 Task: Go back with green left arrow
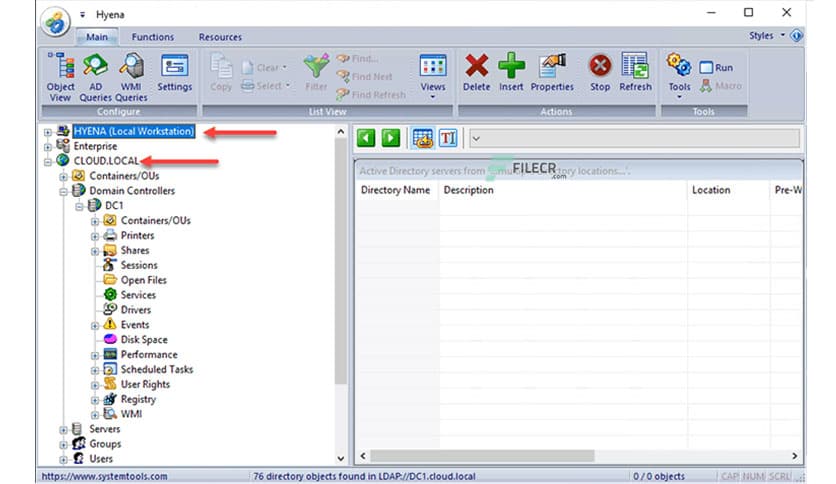click(366, 138)
